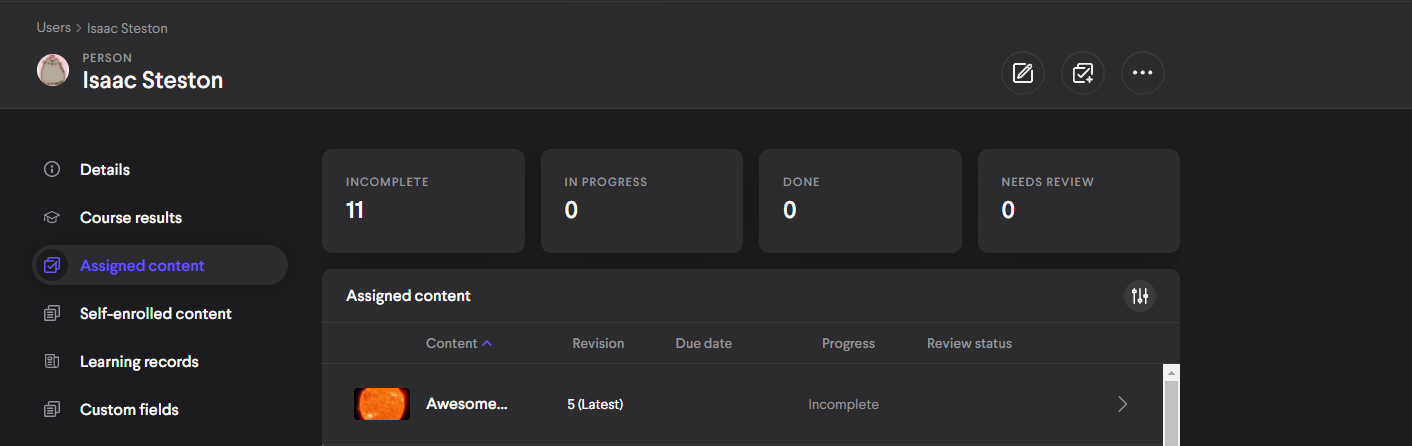
Task: Click the Users breadcrumb link
Action: [x=53, y=28]
